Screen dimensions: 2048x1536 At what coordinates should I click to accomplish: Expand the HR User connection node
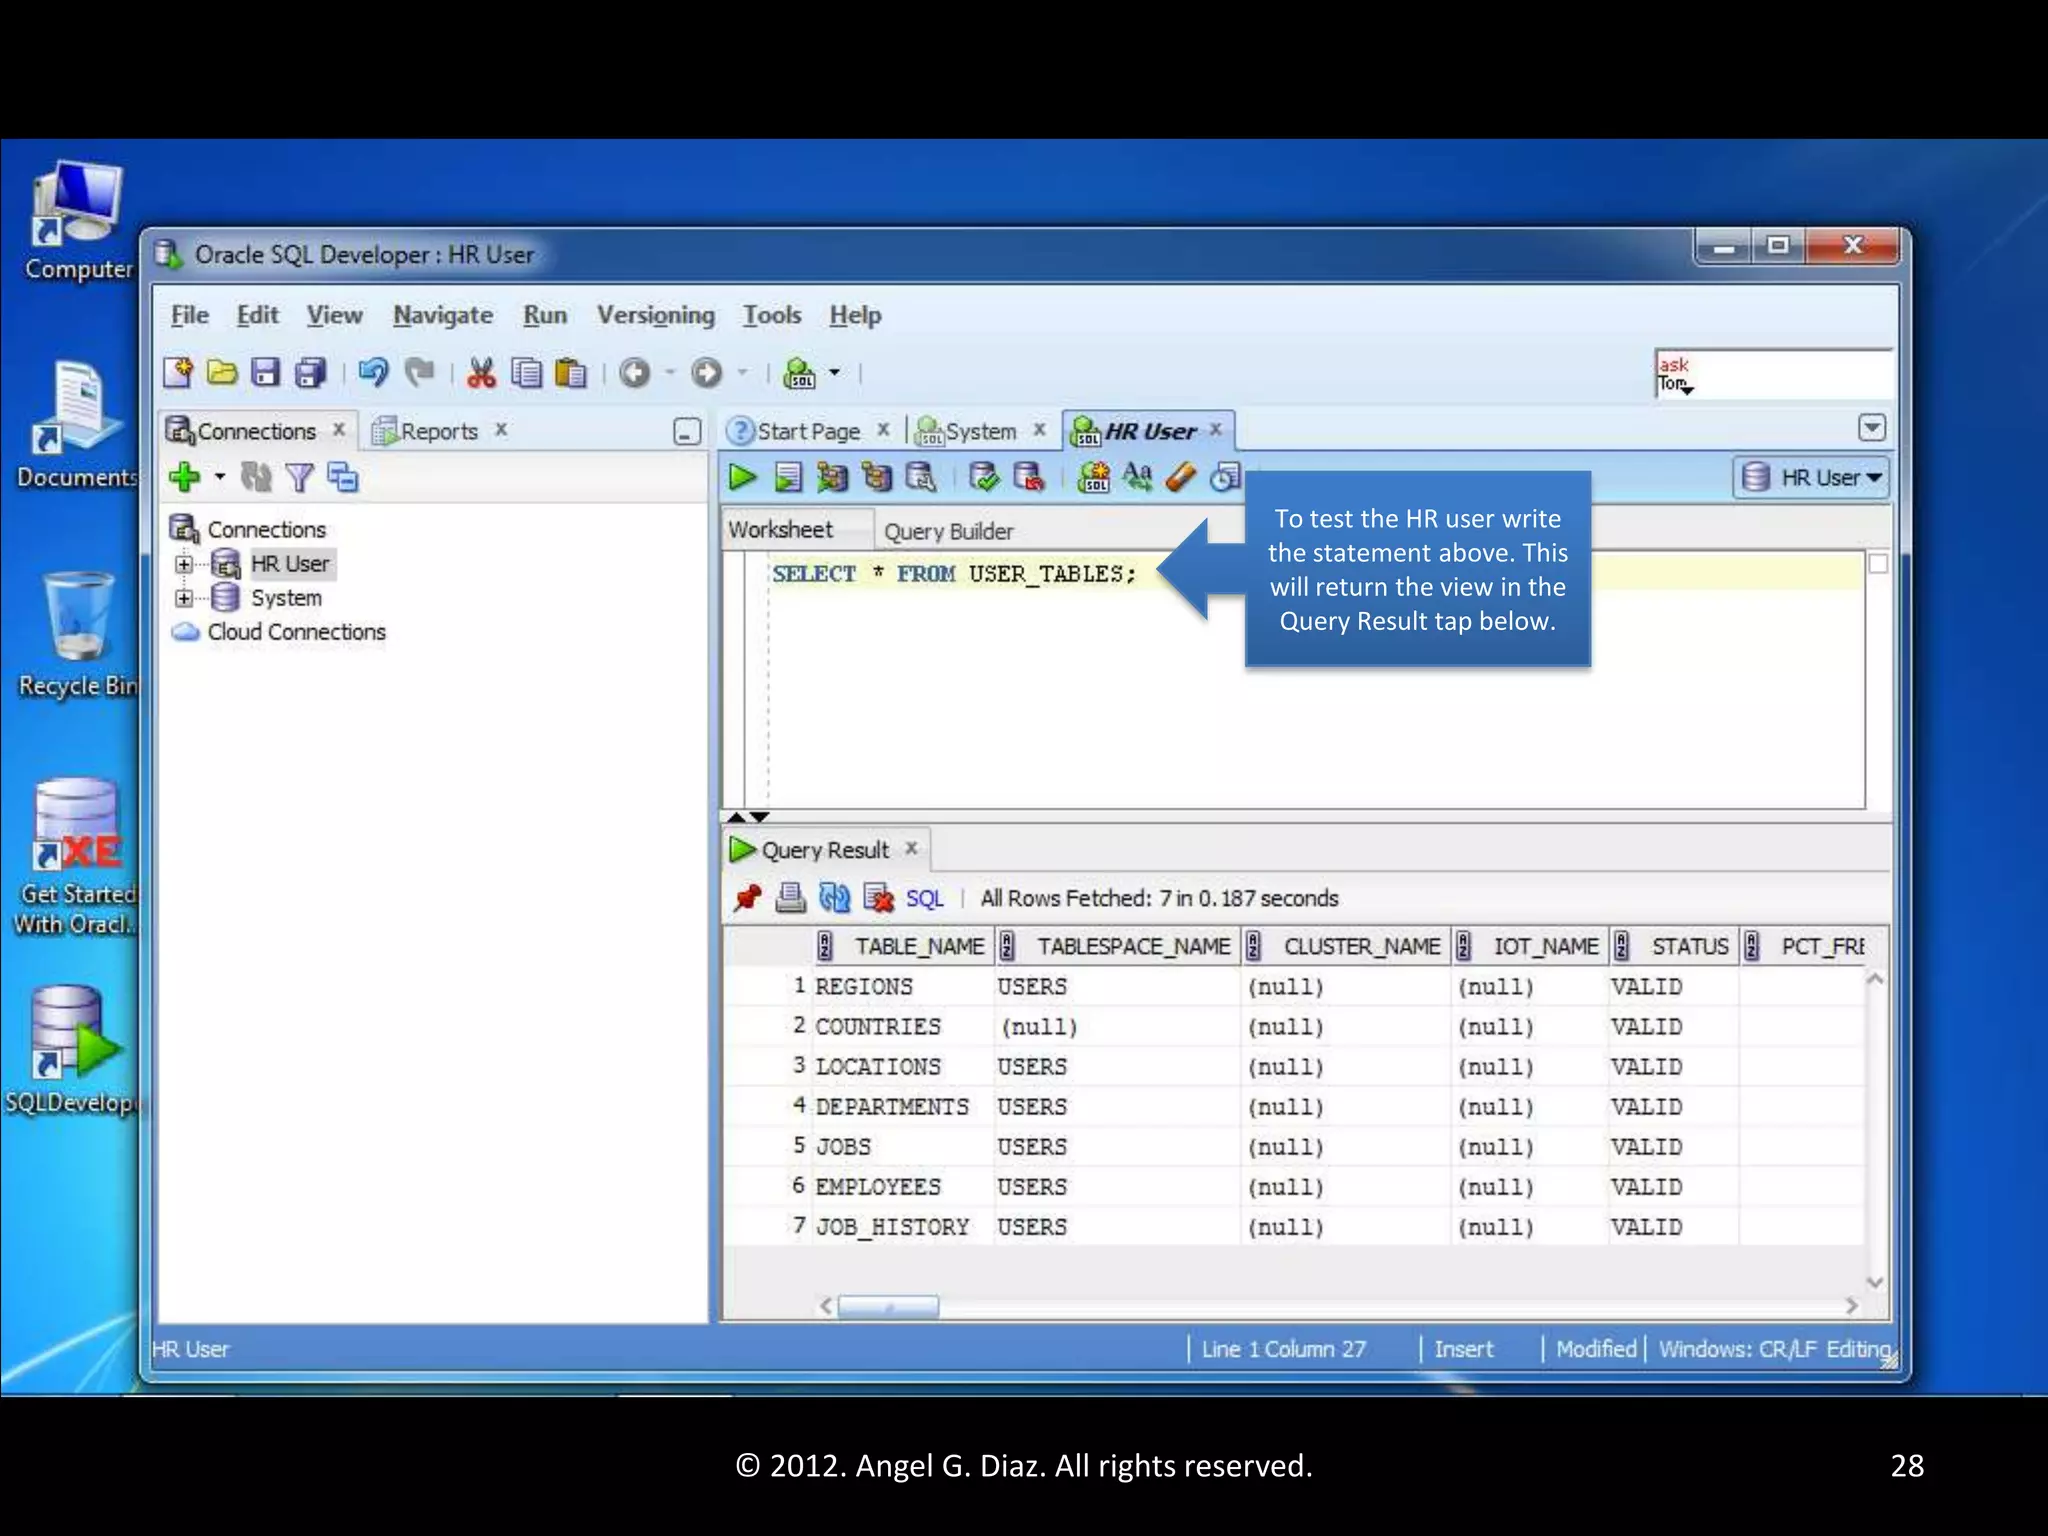tap(184, 564)
